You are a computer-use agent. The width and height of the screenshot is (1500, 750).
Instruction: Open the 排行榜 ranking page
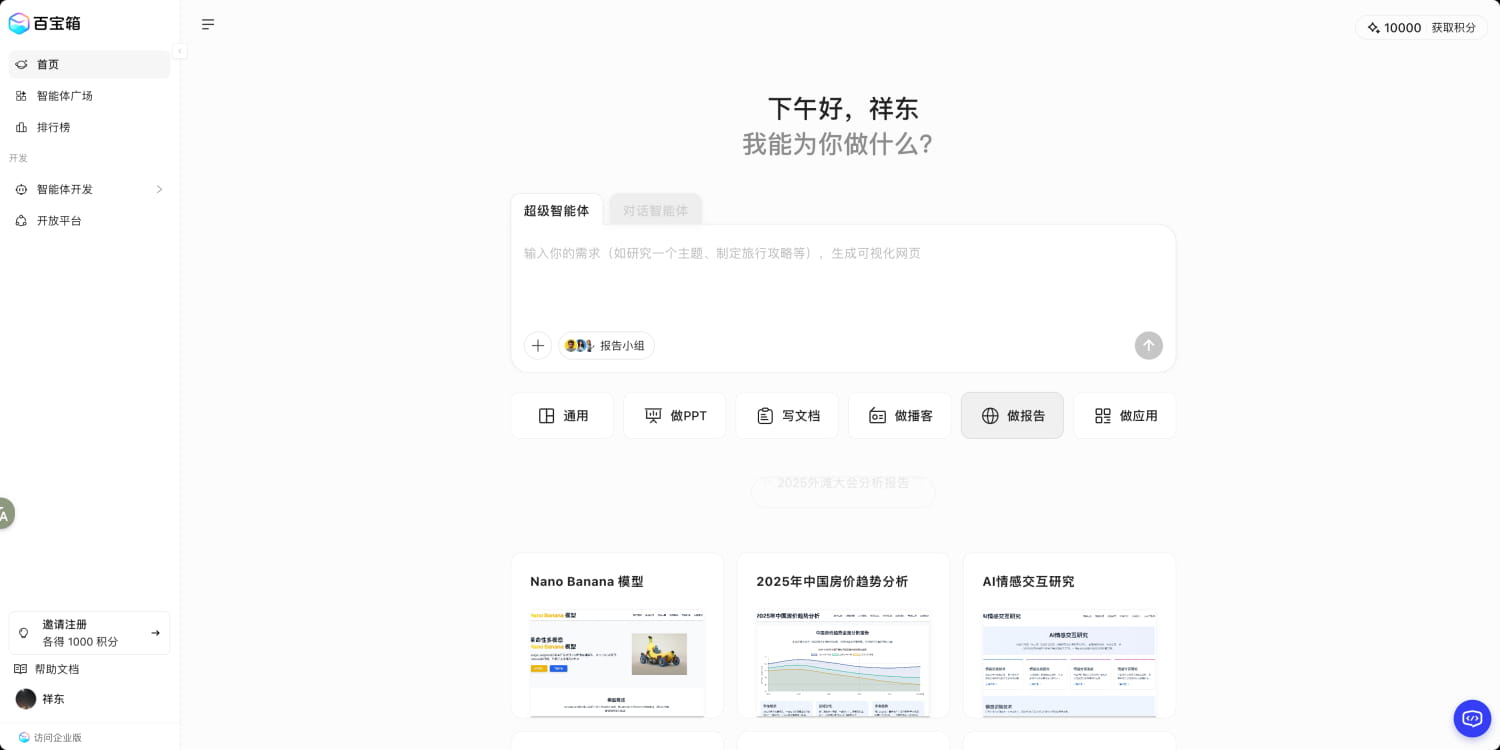tap(89, 127)
